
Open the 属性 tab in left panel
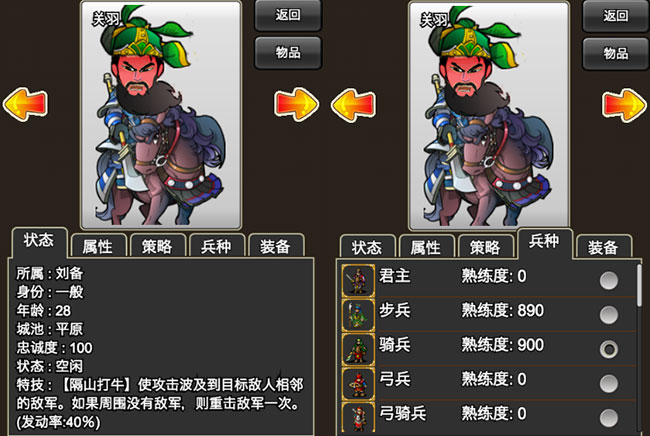click(98, 246)
